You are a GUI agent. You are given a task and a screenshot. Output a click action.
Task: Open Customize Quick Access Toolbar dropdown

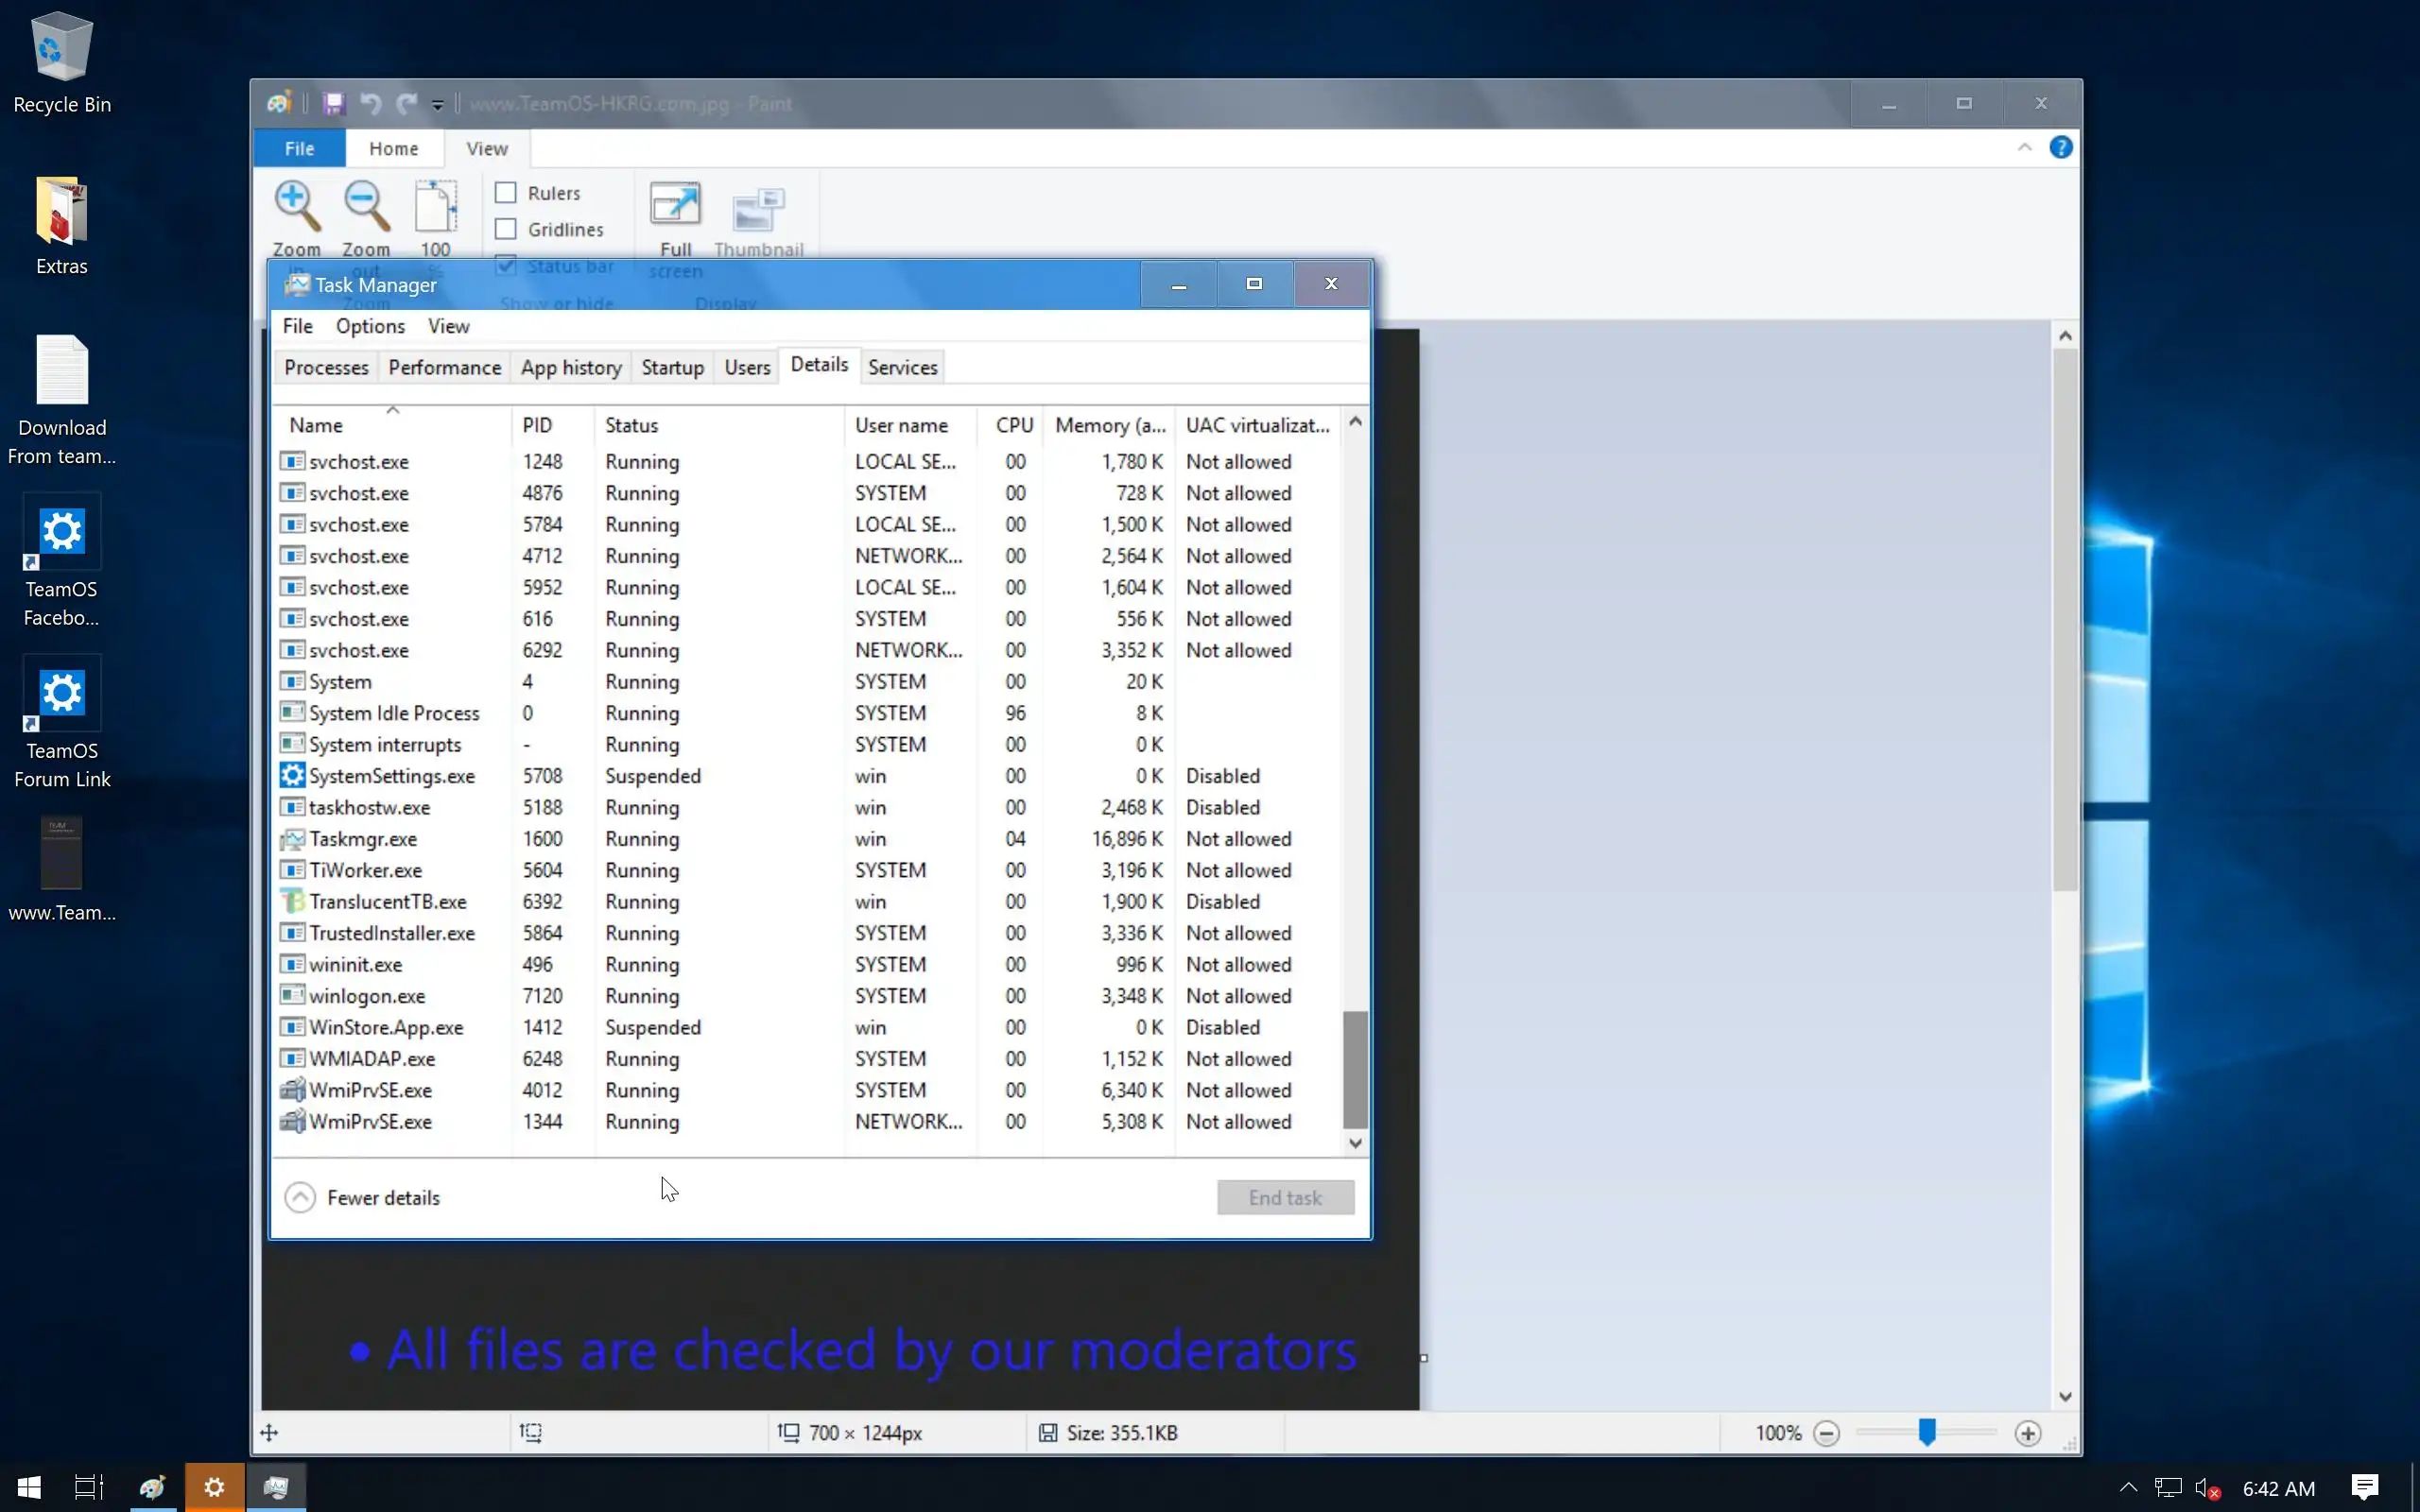point(438,105)
